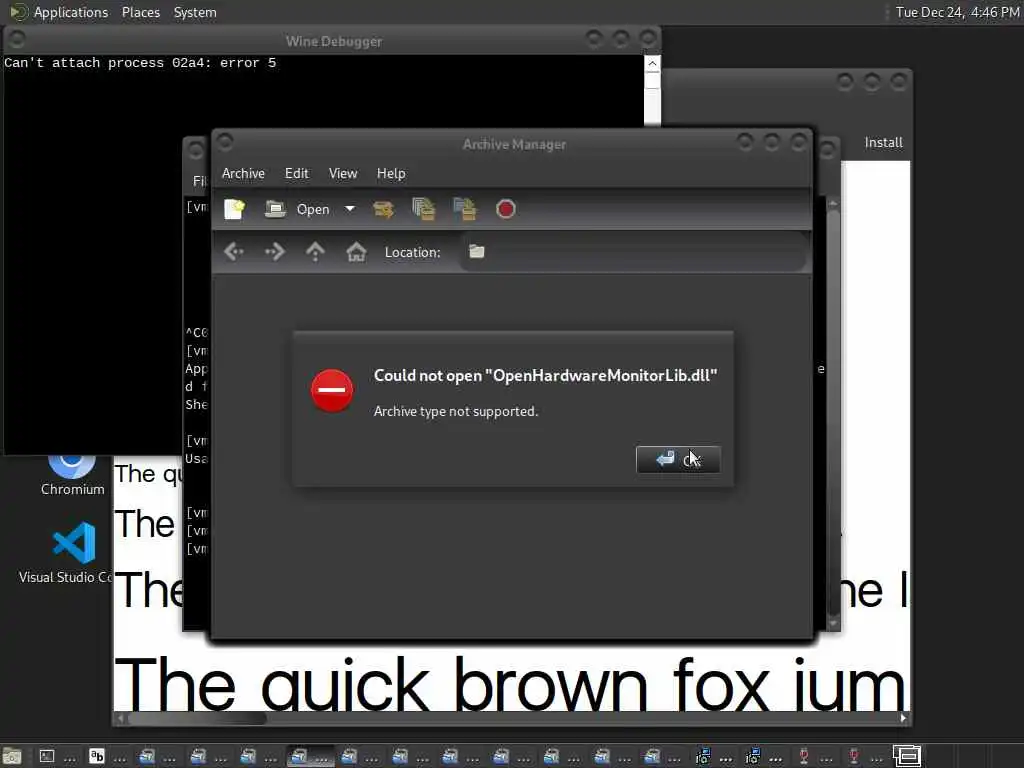This screenshot has height=768, width=1024.
Task: Click the clock showing Tue Dec 24
Action: (x=957, y=12)
